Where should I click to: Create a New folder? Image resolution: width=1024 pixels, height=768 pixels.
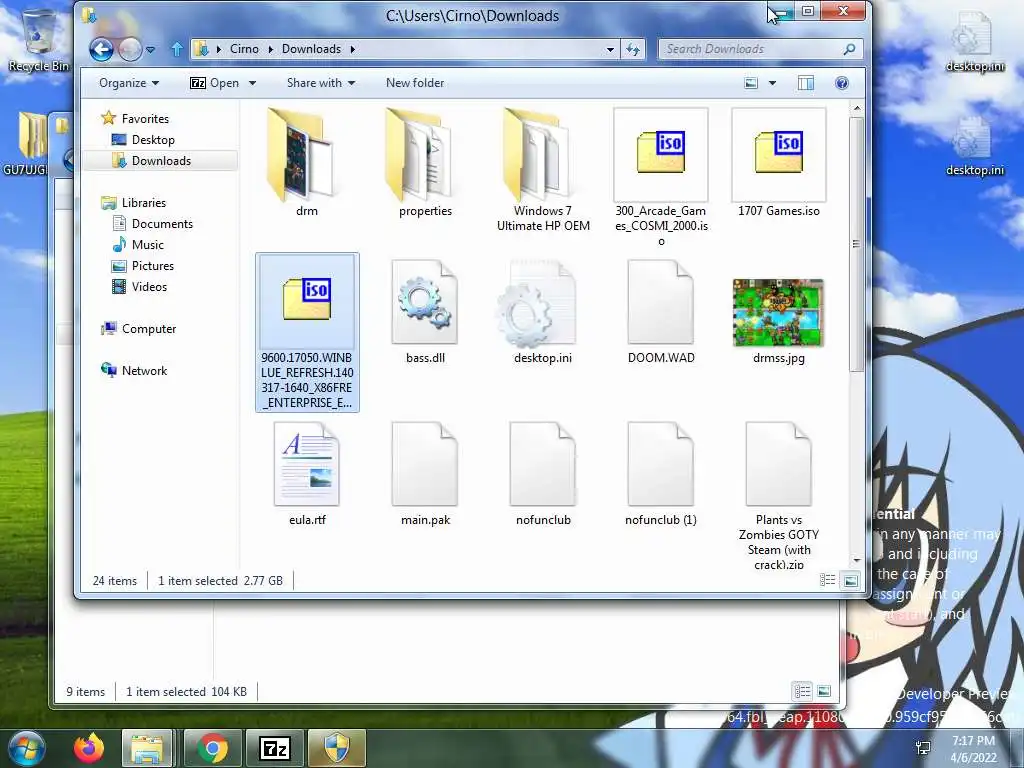coord(415,83)
